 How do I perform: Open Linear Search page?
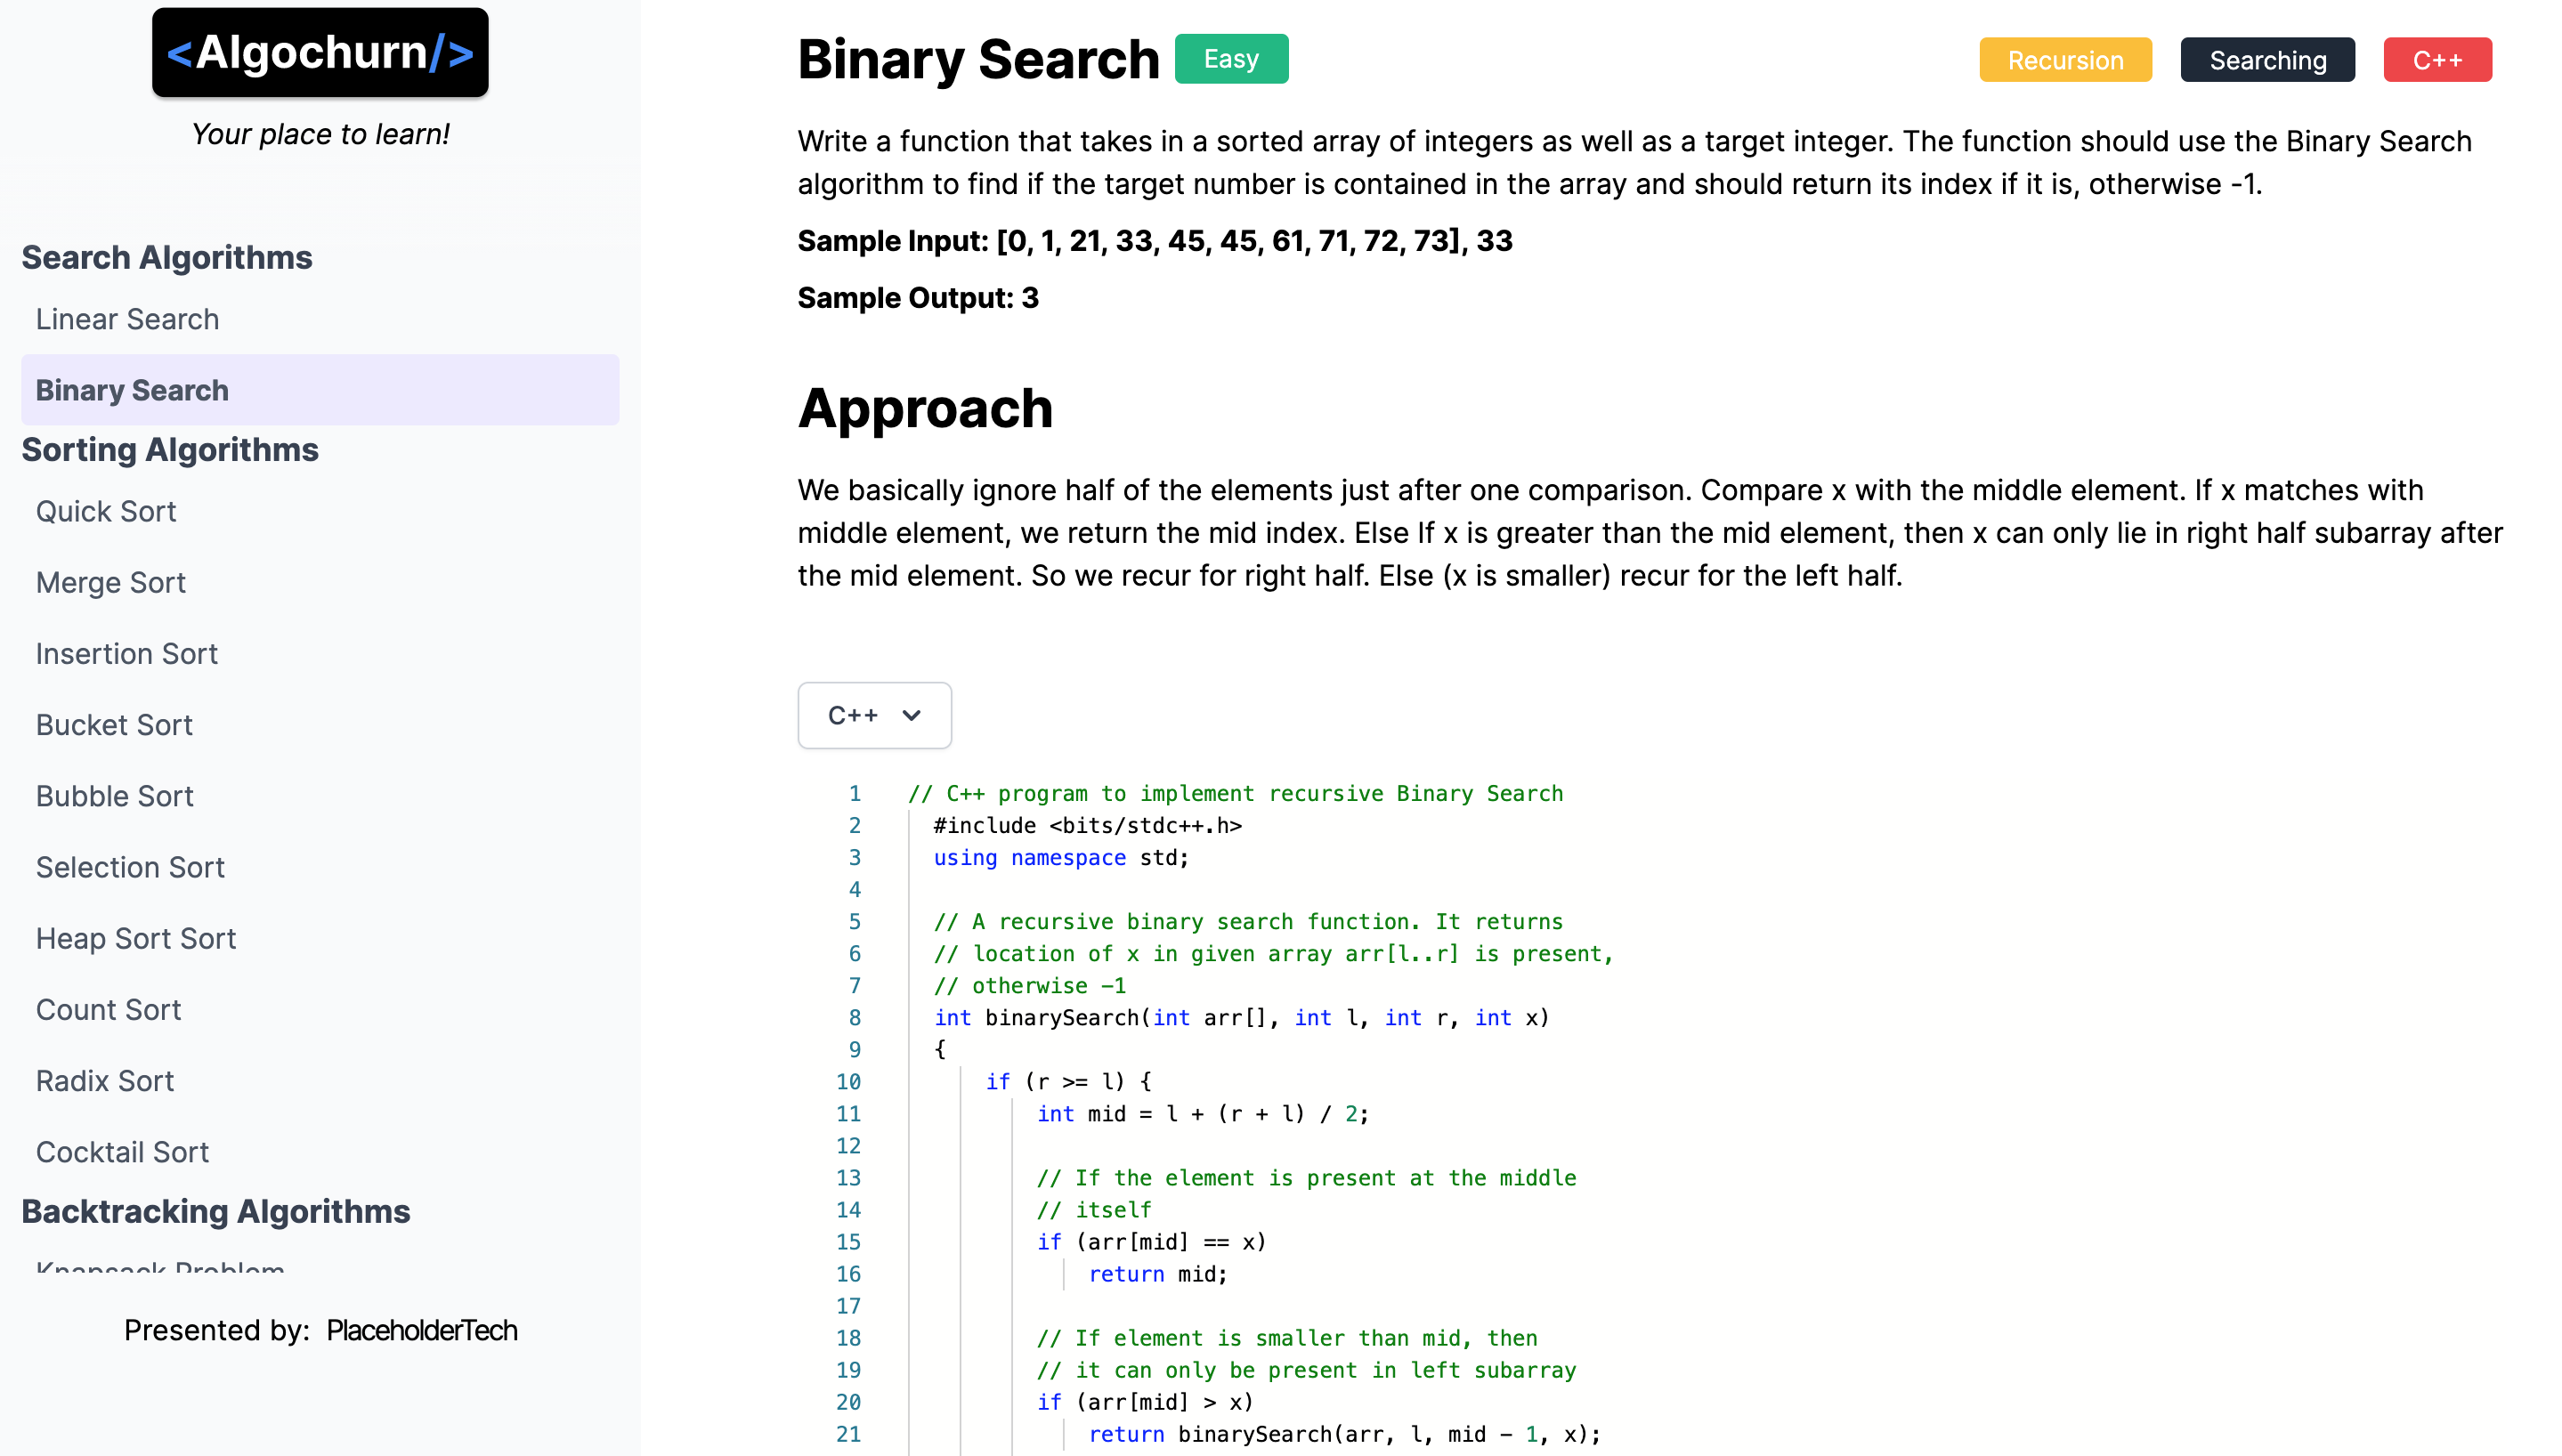[127, 319]
